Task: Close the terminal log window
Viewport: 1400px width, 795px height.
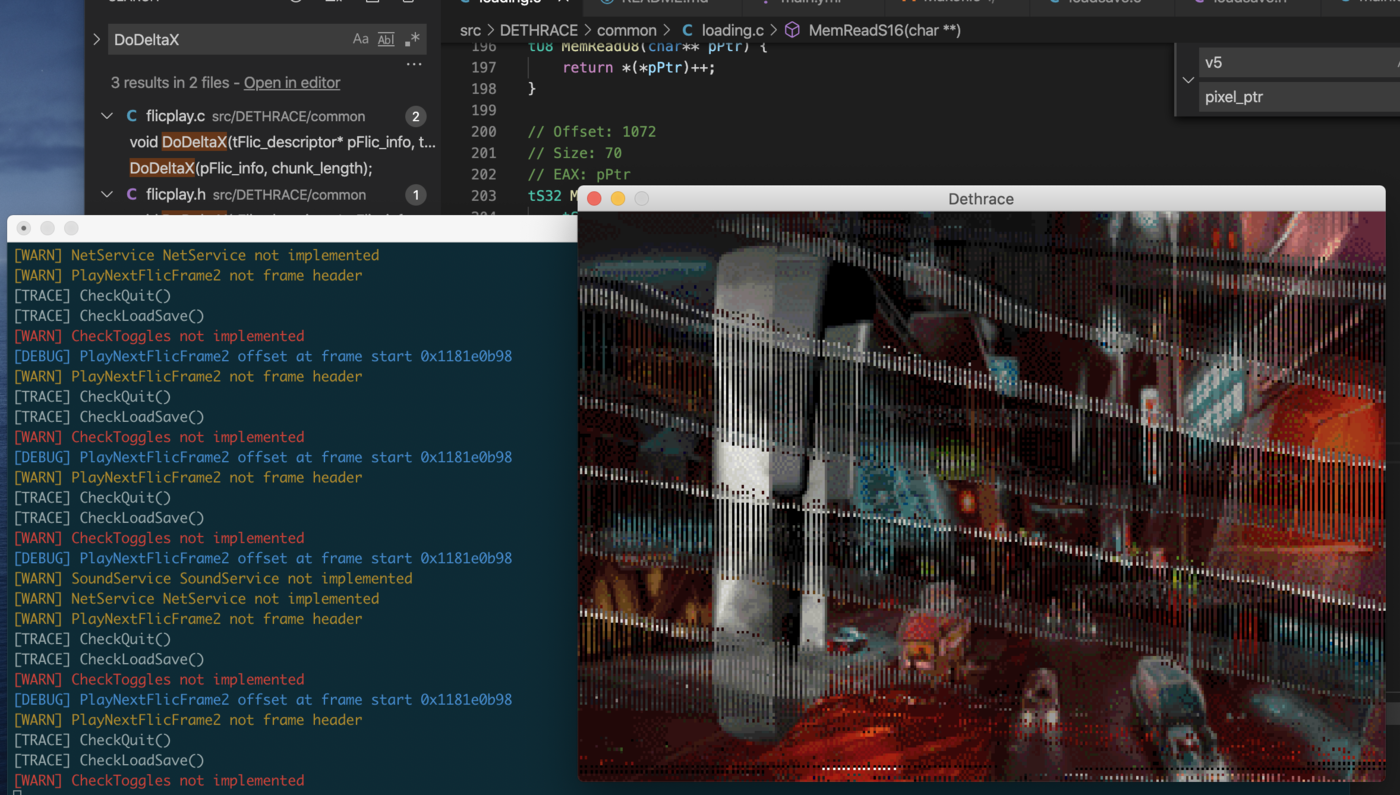Action: click(24, 228)
